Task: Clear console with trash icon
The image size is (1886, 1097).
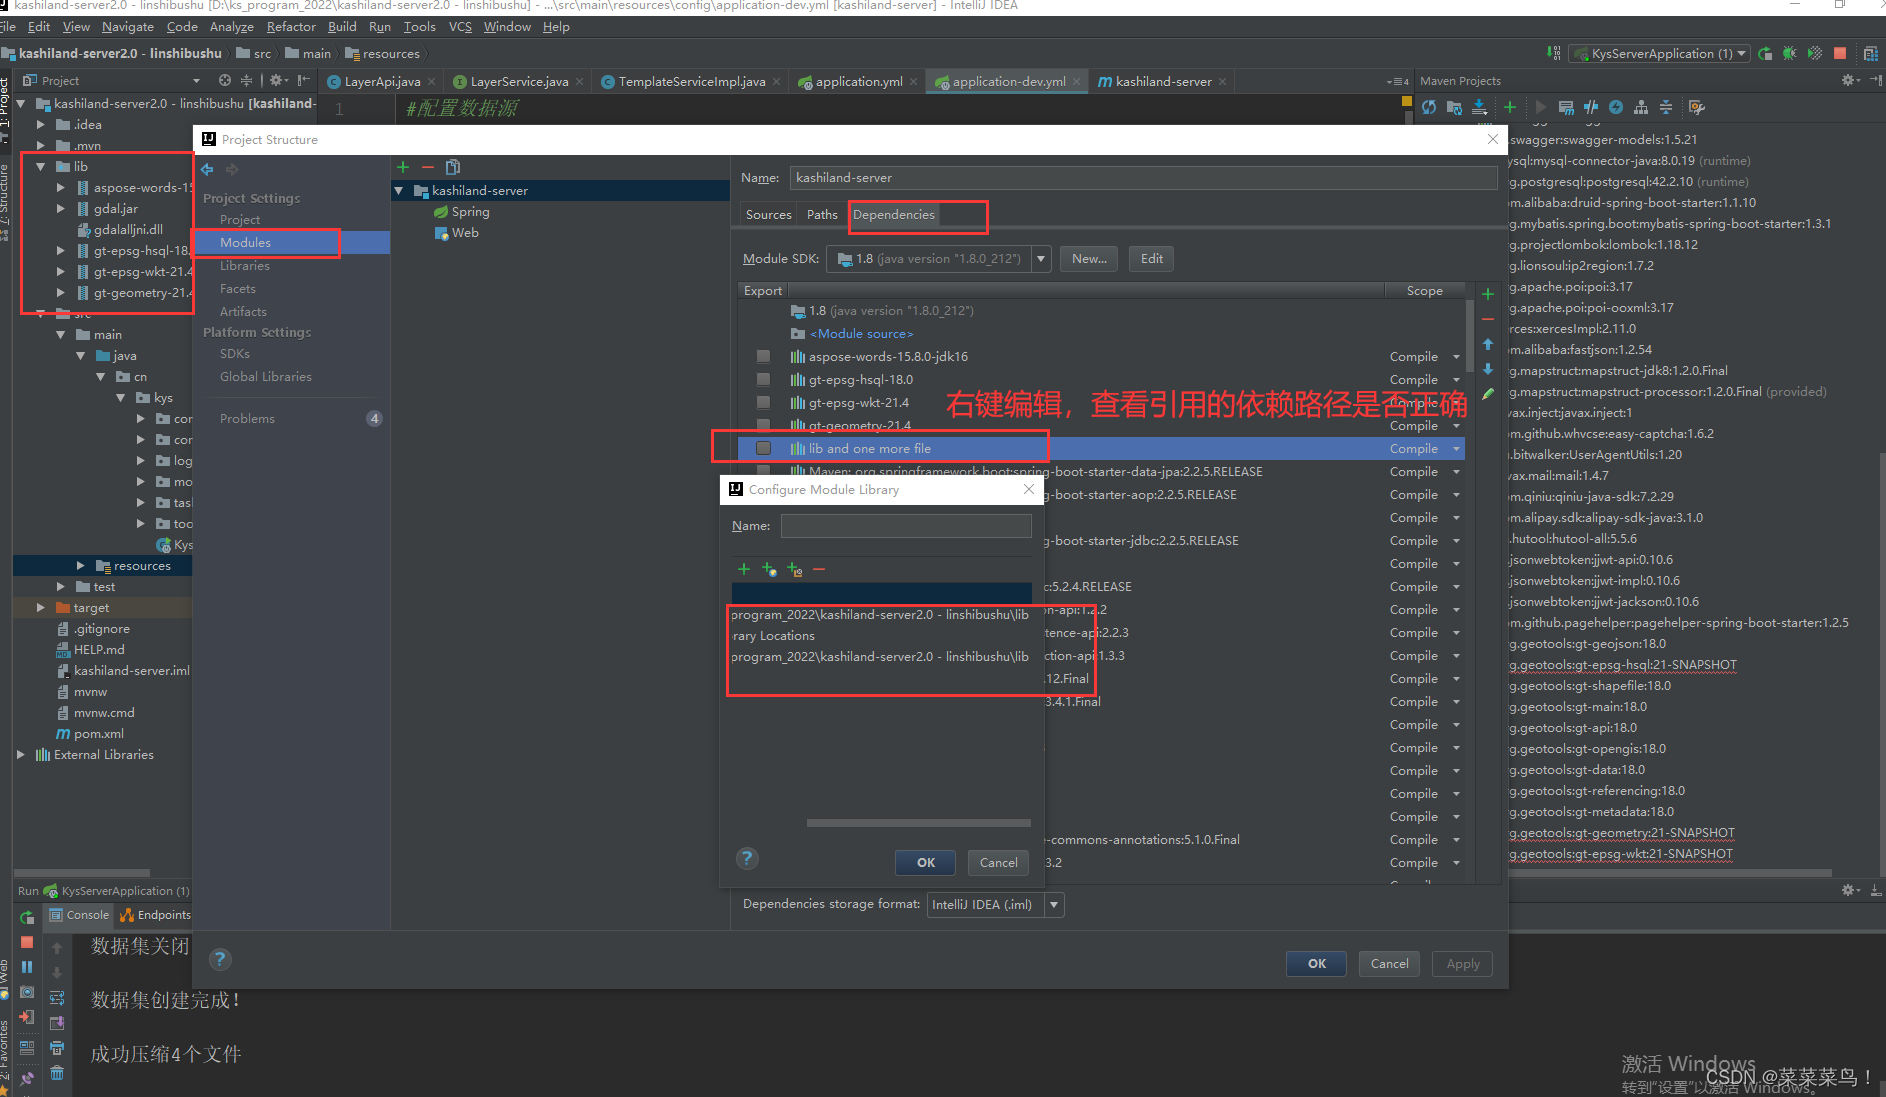Action: pyautogui.click(x=57, y=1073)
